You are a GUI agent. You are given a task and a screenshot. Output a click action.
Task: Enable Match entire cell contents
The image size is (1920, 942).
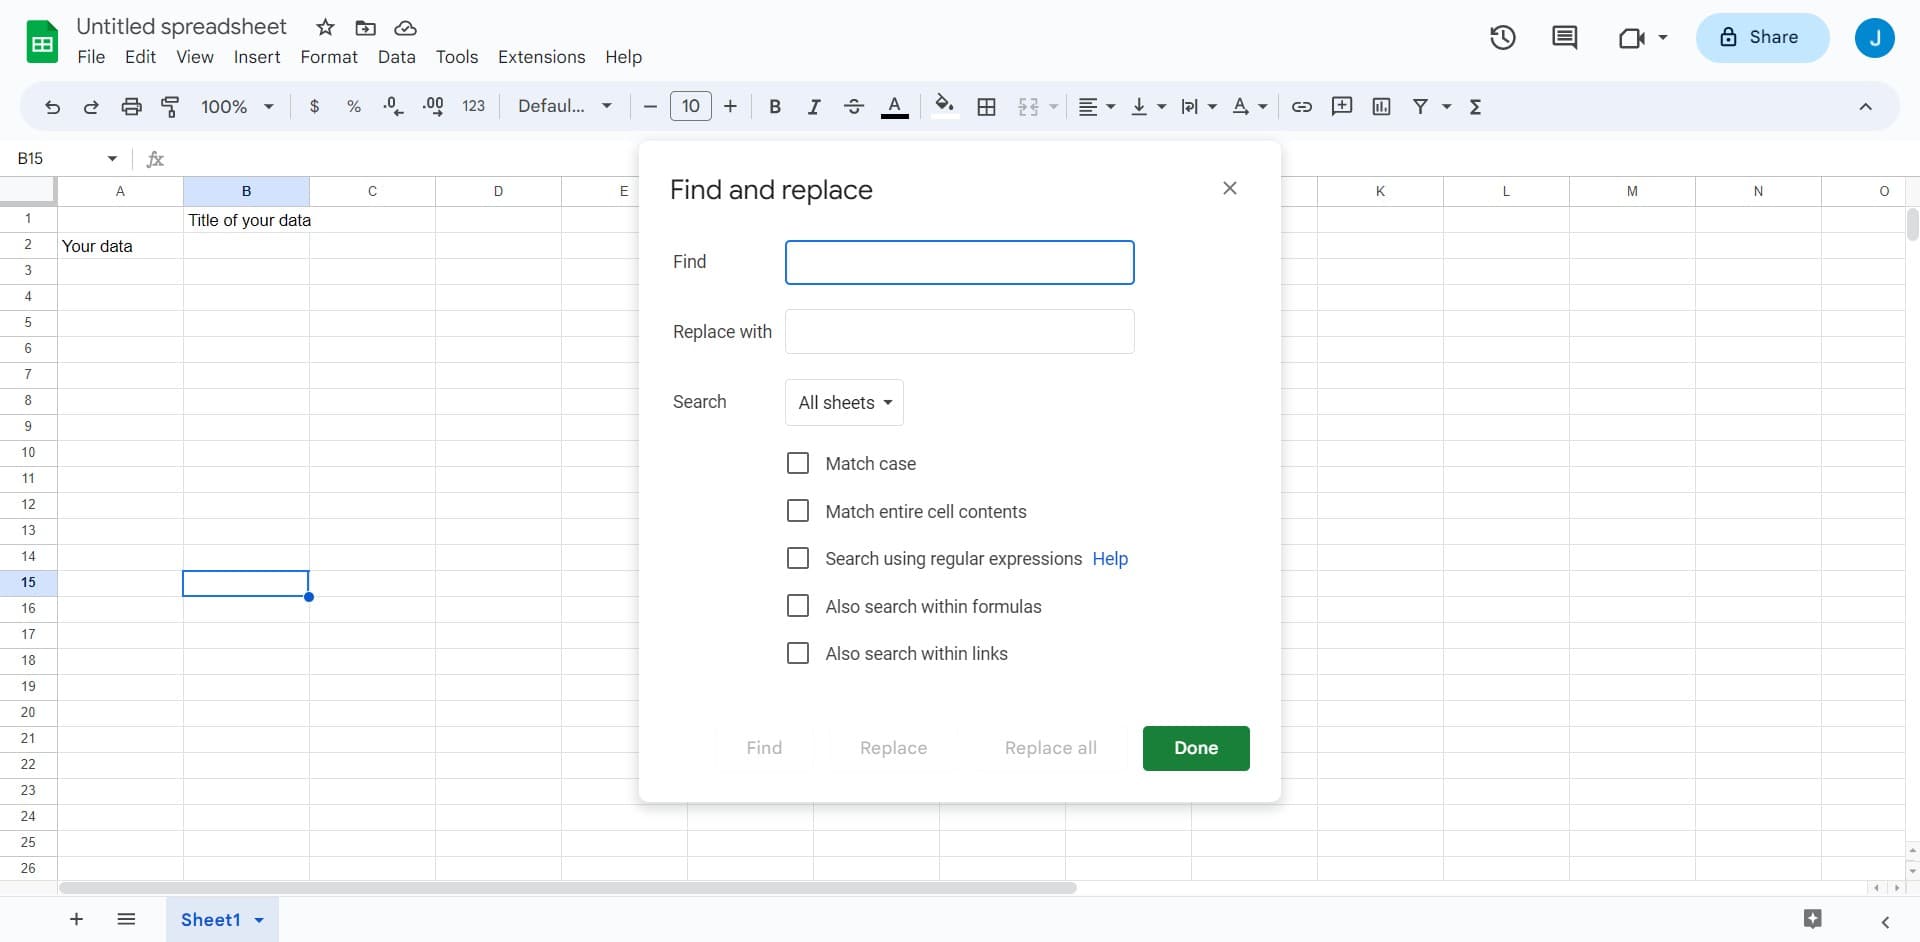pyautogui.click(x=797, y=510)
